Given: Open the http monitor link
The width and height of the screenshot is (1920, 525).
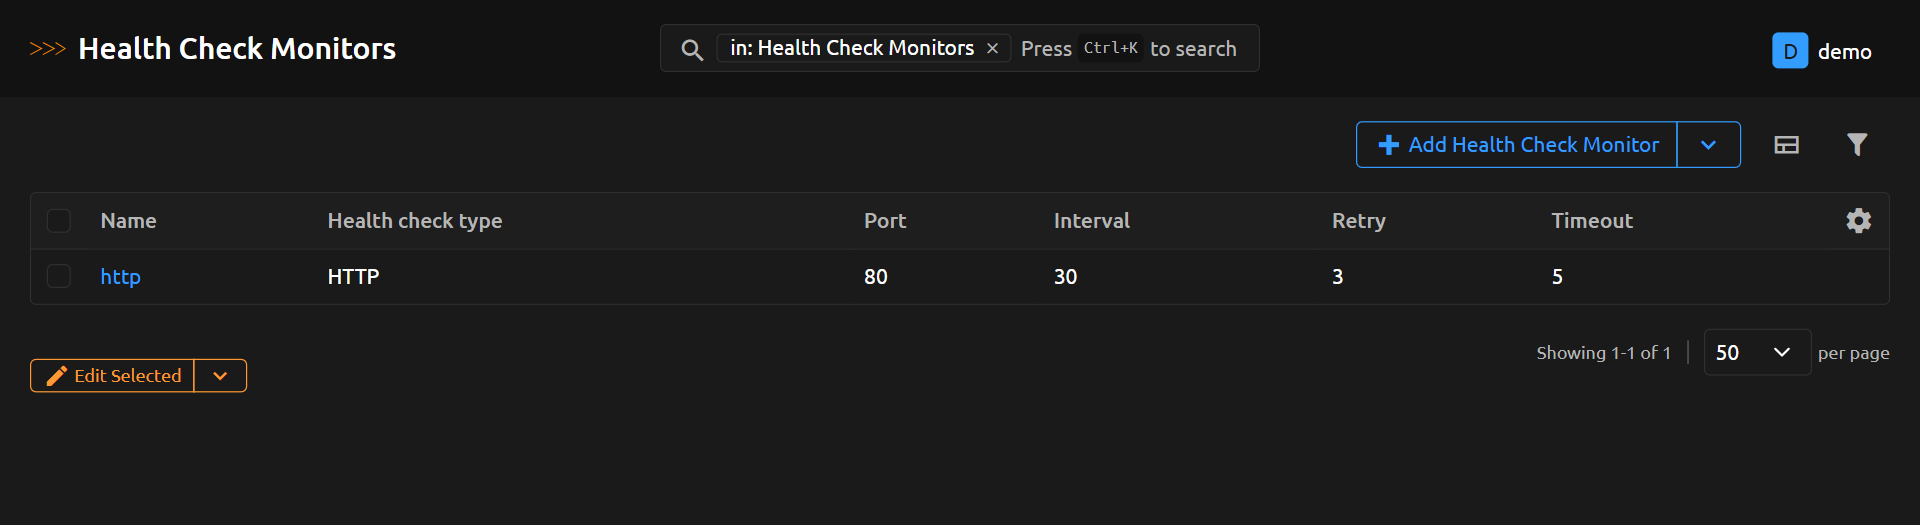Looking at the screenshot, I should 120,277.
